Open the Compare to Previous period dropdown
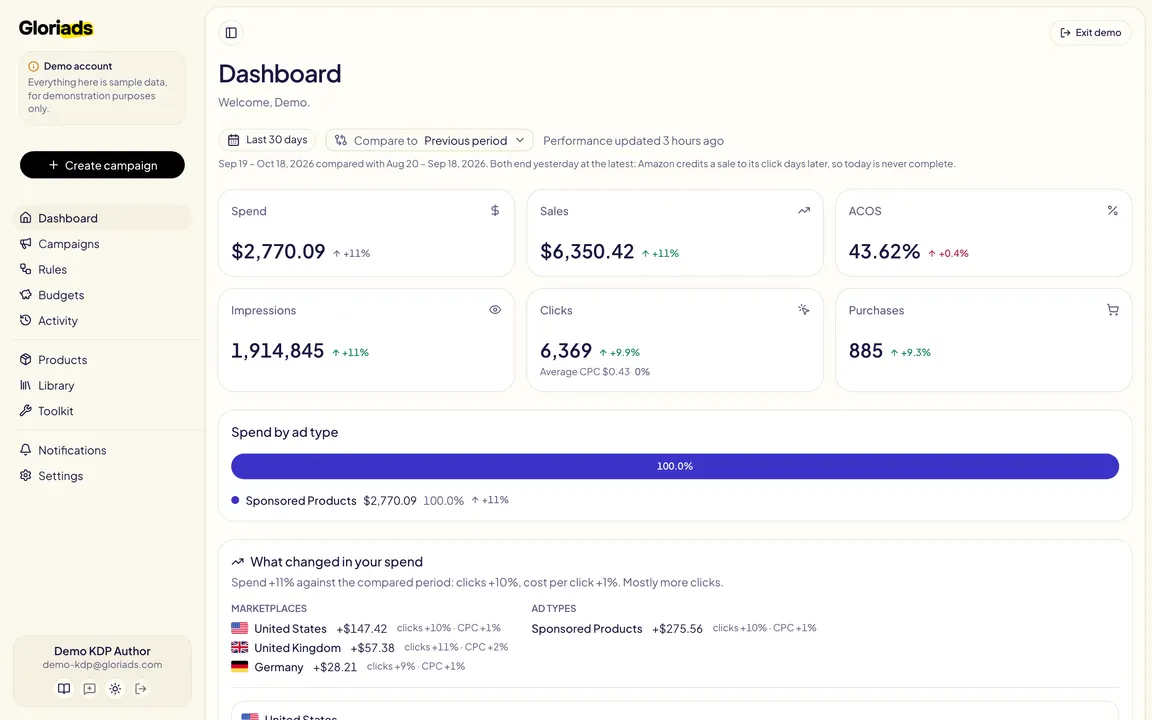Screen dimensions: 1152x720 click(x=429, y=140)
